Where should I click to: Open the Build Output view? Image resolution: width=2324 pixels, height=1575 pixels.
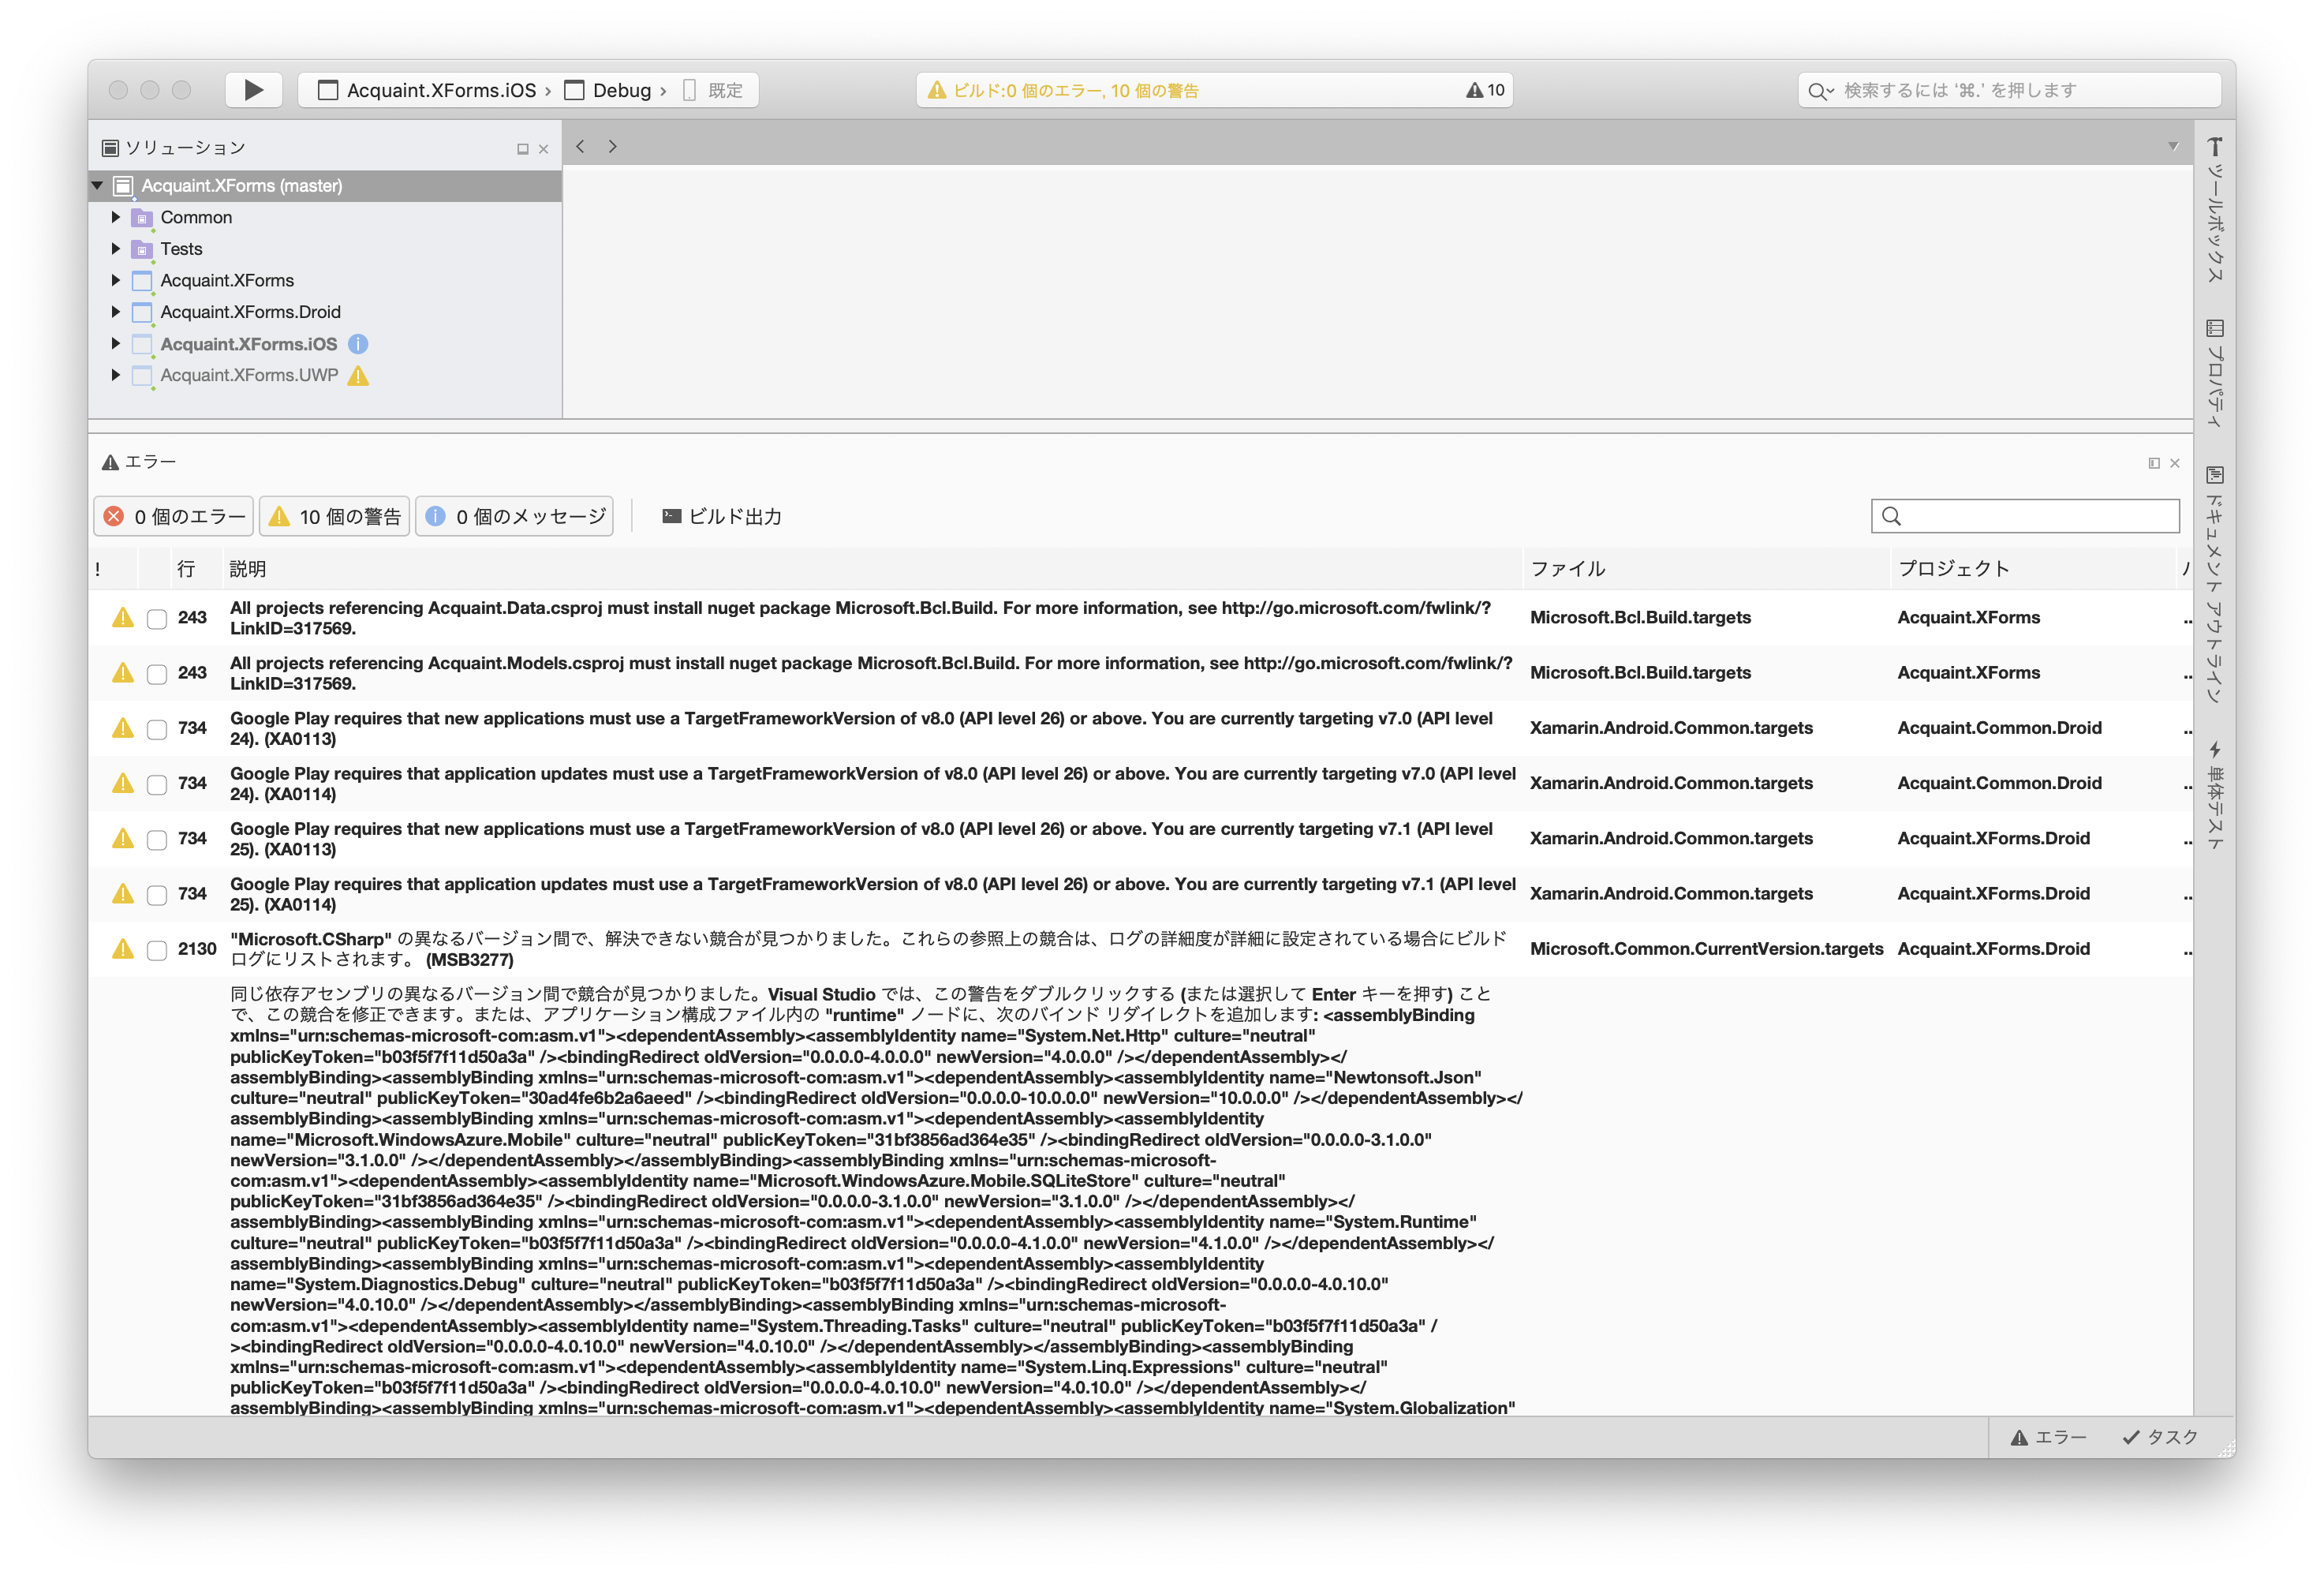721,517
